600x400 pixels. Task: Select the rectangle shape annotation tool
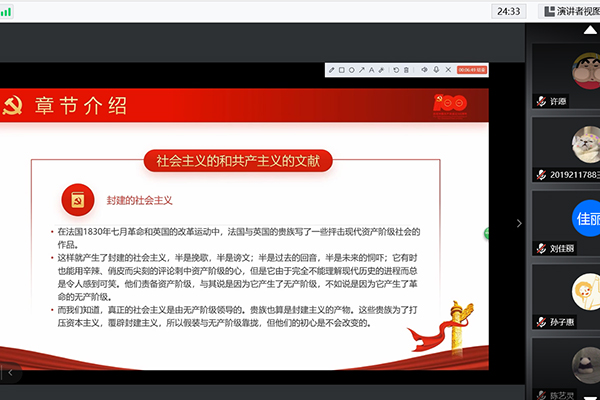[341, 70]
